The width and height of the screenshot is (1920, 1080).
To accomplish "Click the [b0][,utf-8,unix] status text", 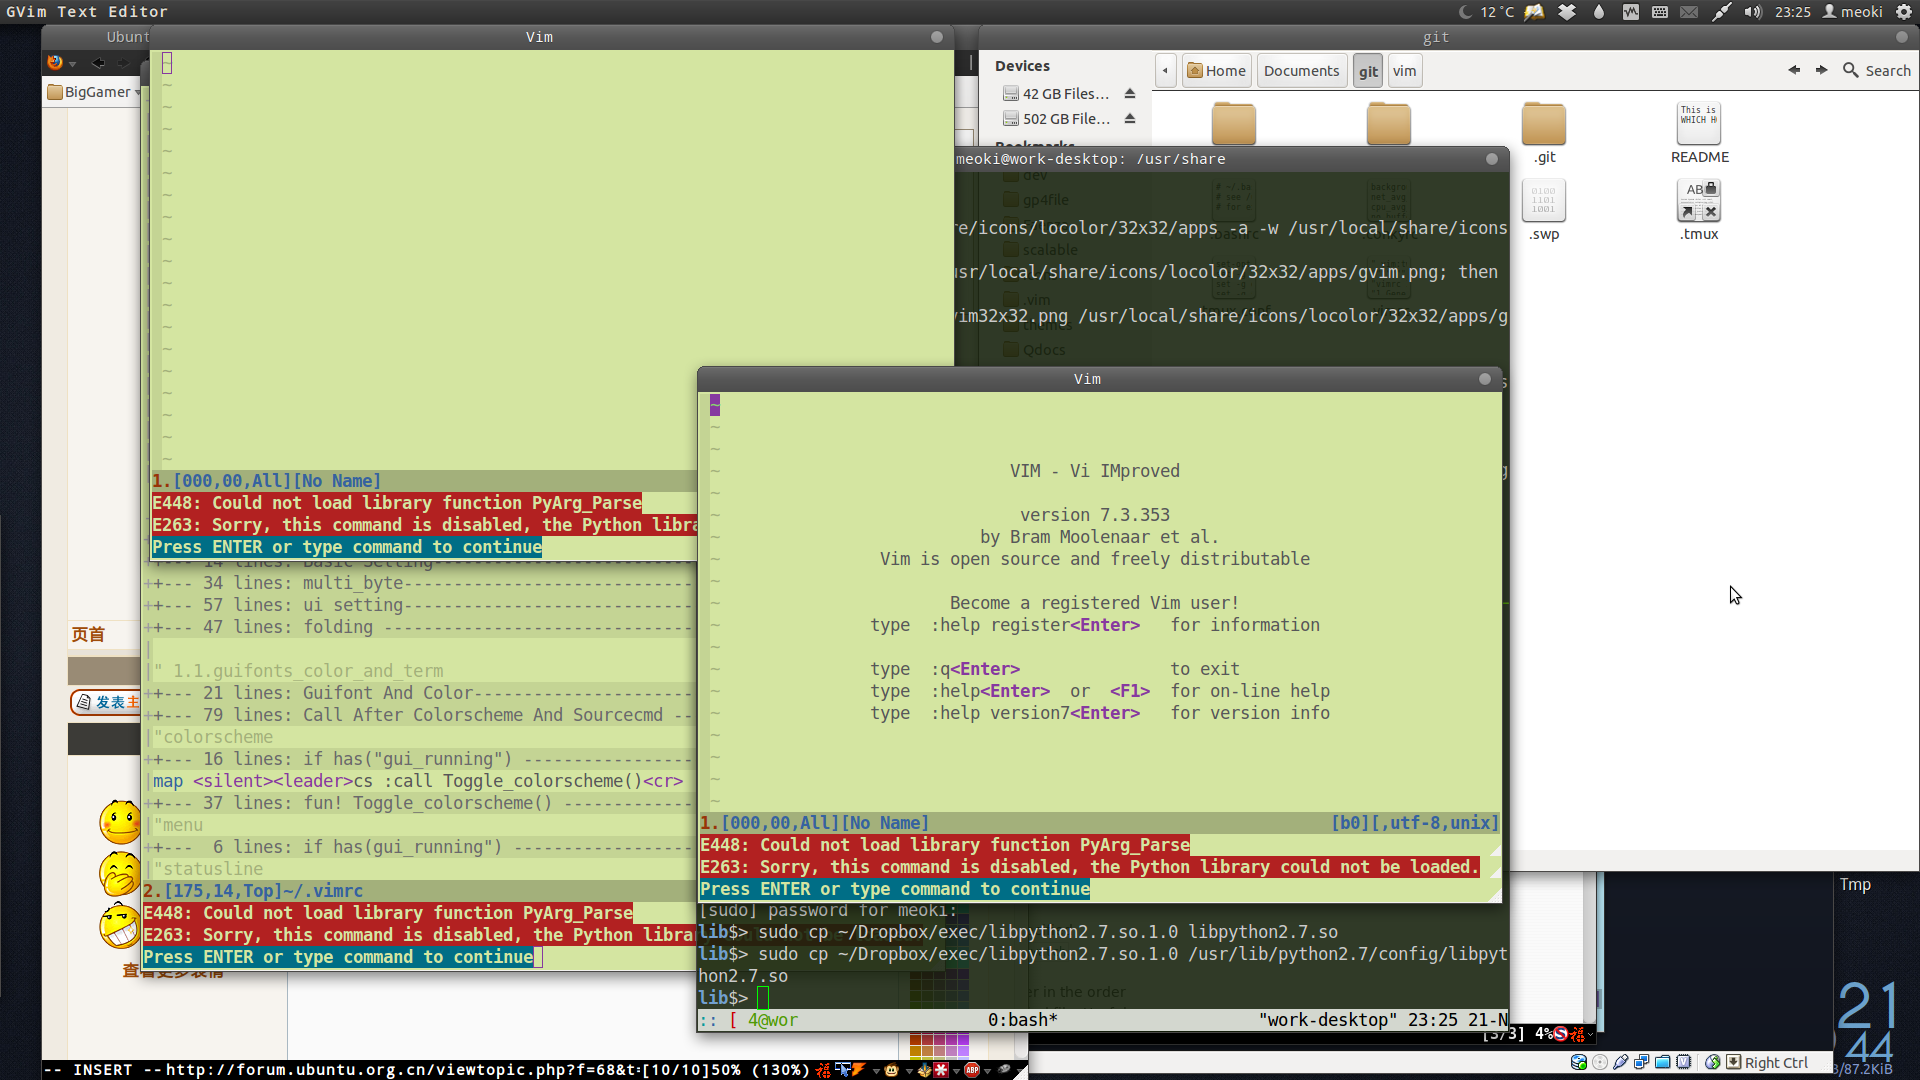I will [x=1414, y=822].
